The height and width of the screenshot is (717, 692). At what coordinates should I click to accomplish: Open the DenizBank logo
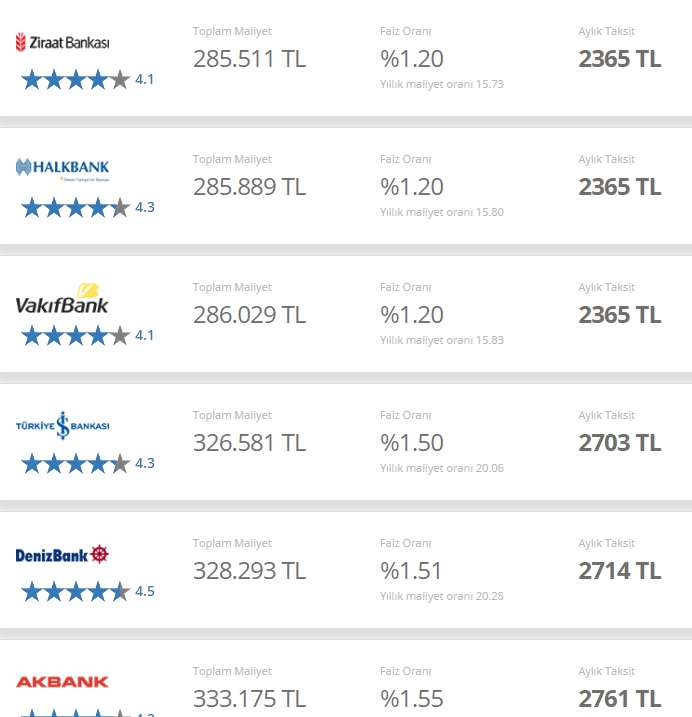pos(62,555)
